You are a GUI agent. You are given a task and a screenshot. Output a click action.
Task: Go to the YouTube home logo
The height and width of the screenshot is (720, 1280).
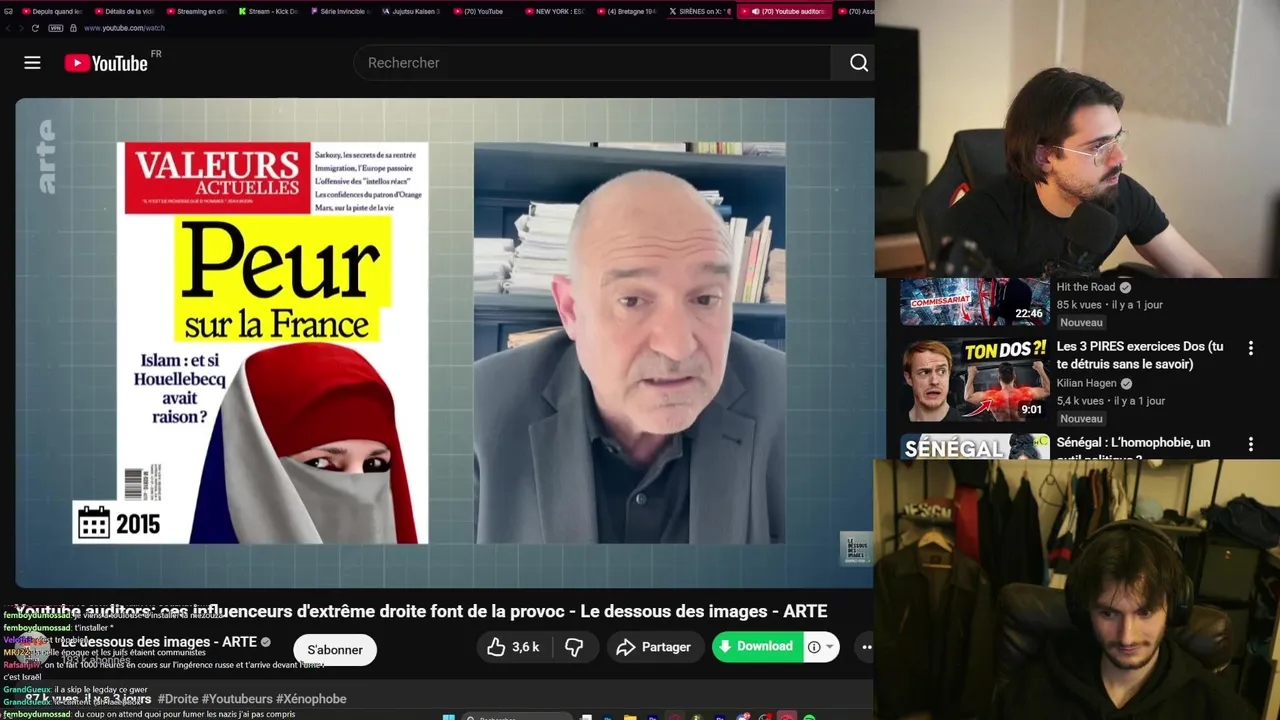pos(106,63)
